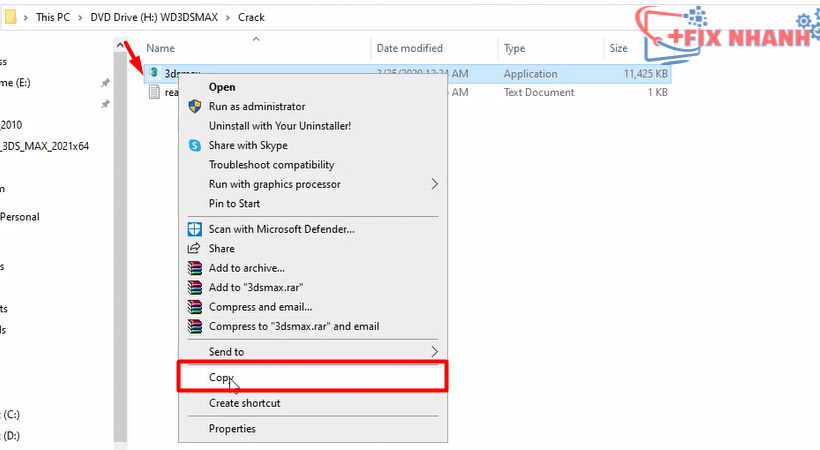The image size is (820, 450).
Task: Click the Microsoft Defender shield icon
Action: pos(195,229)
